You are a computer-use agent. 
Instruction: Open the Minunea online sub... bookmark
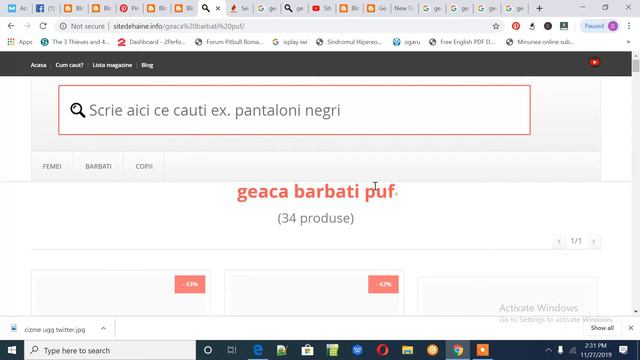[540, 42]
